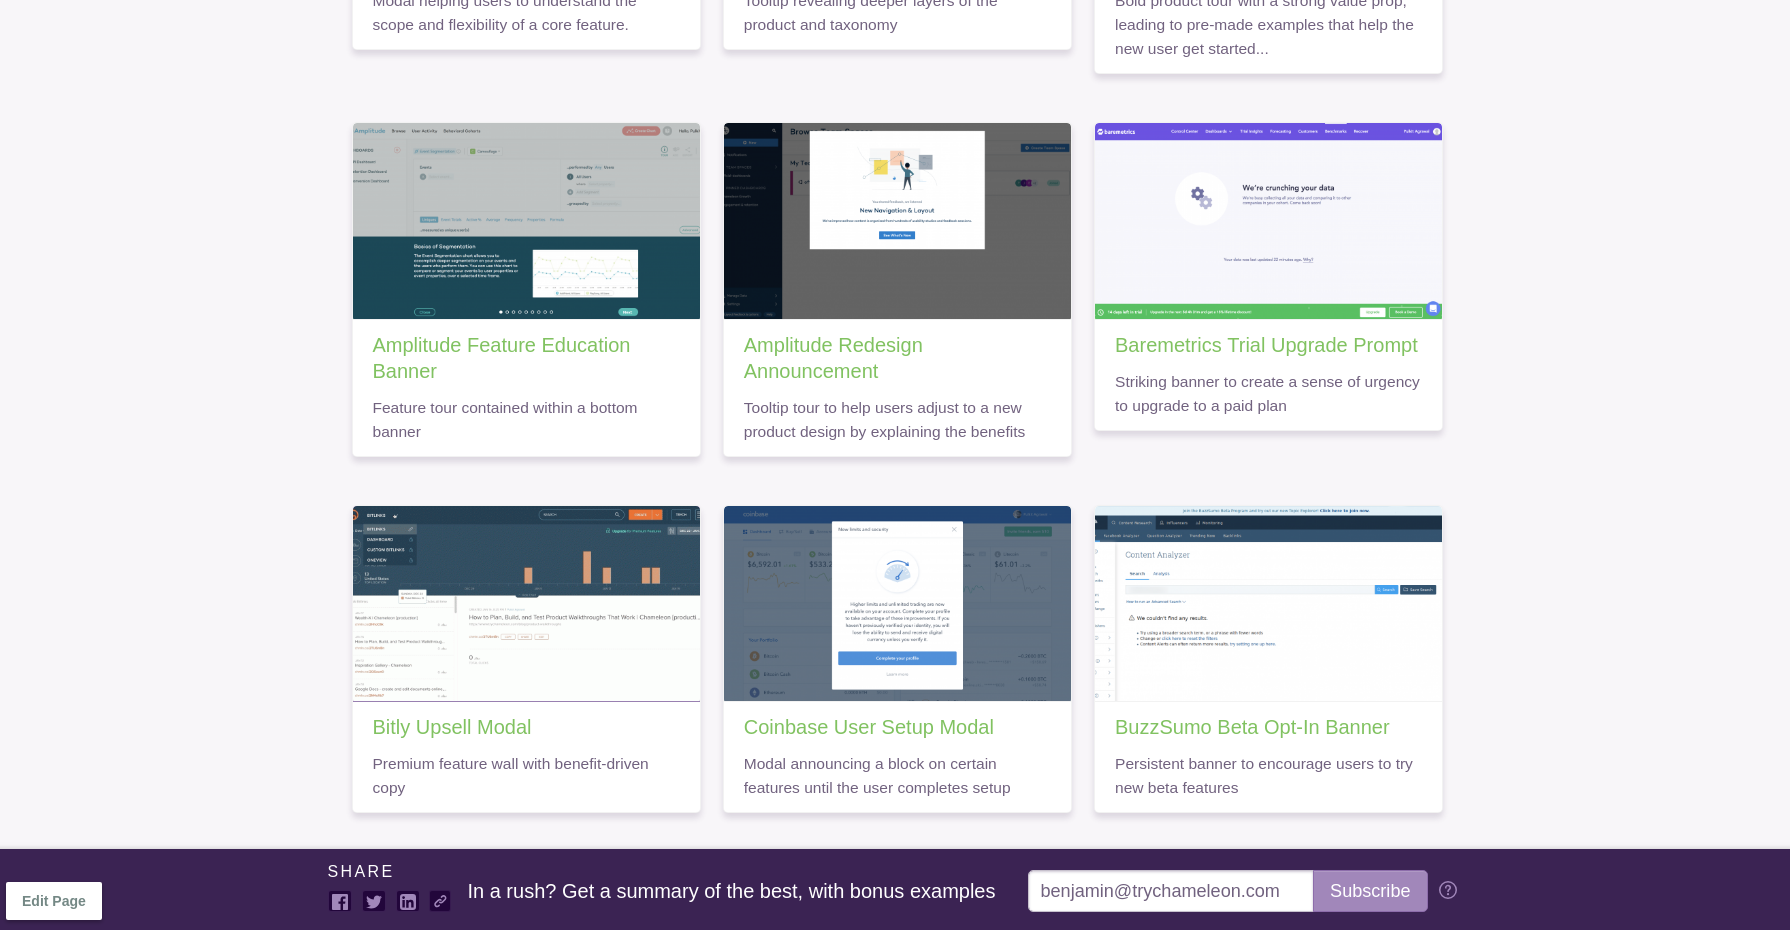Click Baremetrics Trial Upgrade screenshot thumbnail
The height and width of the screenshot is (930, 1790).
click(x=1268, y=221)
